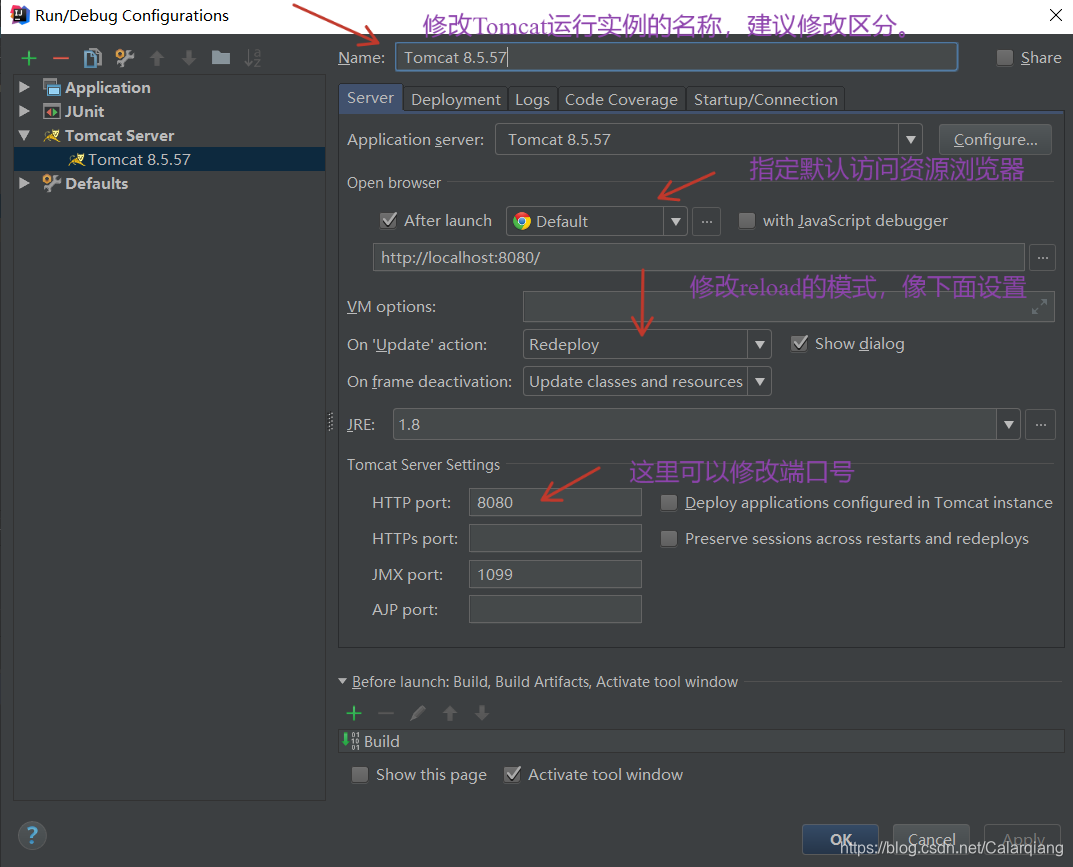Image resolution: width=1073 pixels, height=867 pixels.
Task: Enable with JavaScript debugger checkbox
Action: click(747, 220)
